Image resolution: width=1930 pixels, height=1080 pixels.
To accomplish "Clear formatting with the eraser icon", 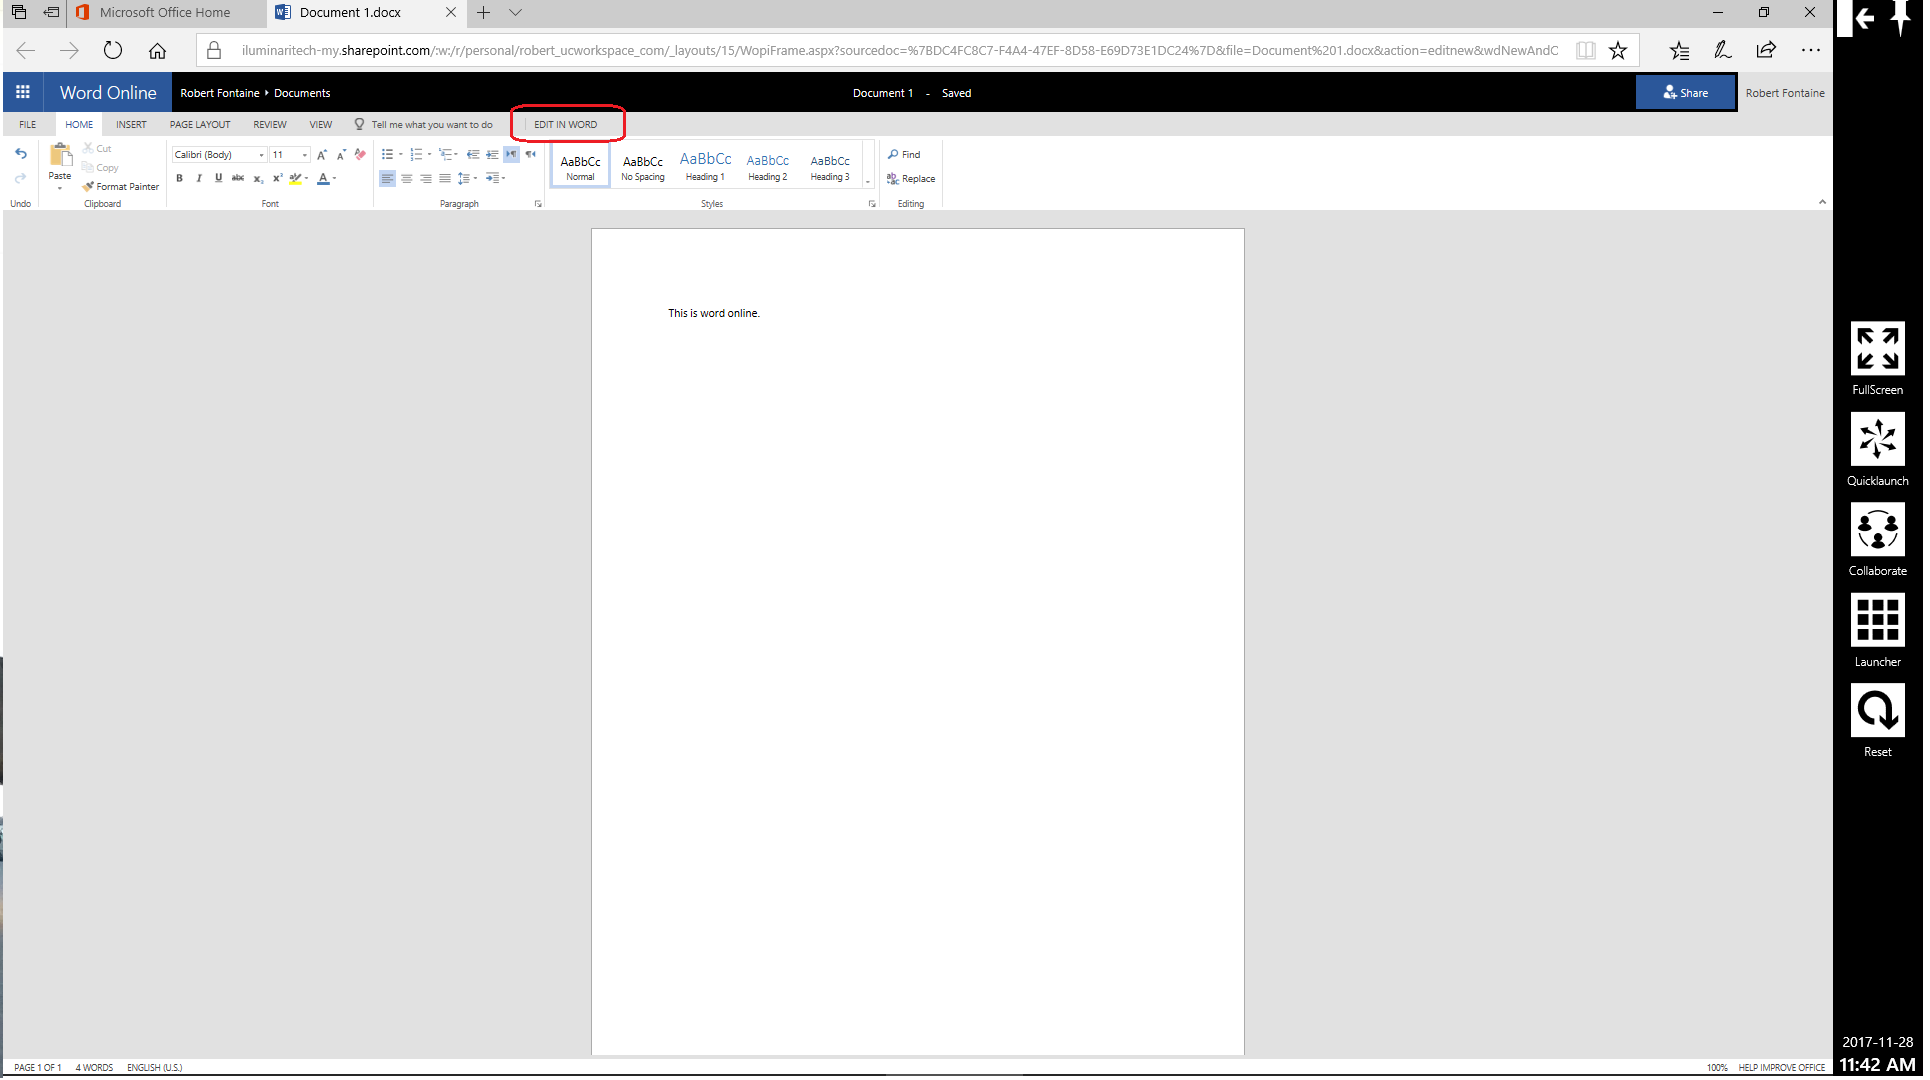I will [360, 154].
